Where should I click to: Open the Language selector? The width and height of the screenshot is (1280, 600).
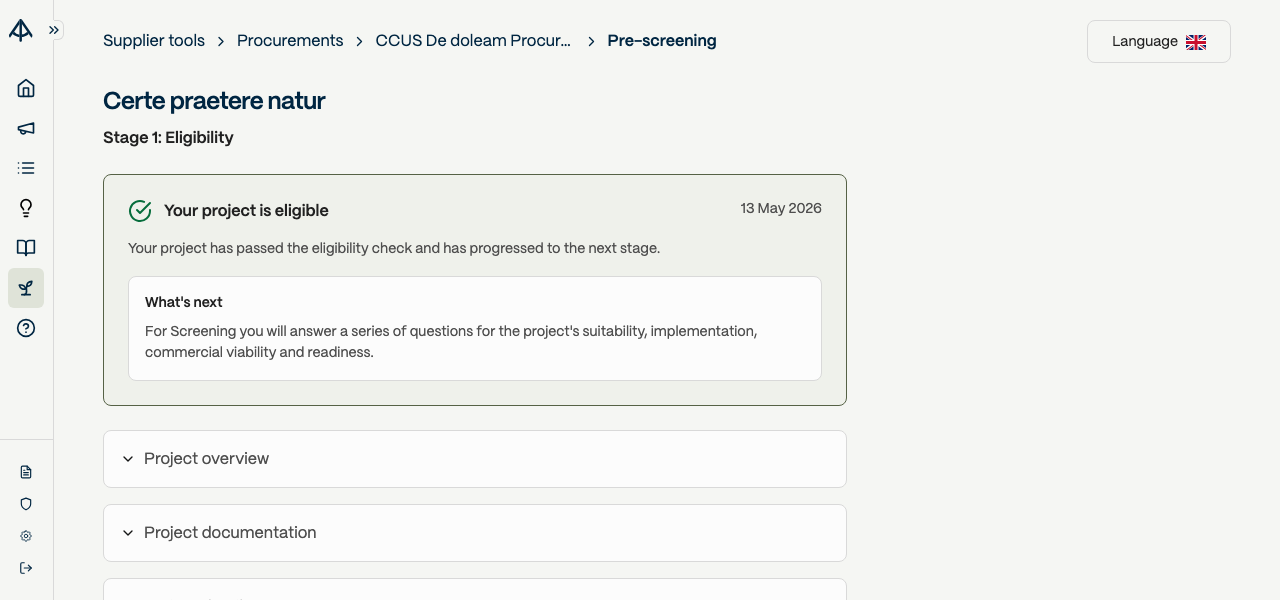(x=1159, y=42)
